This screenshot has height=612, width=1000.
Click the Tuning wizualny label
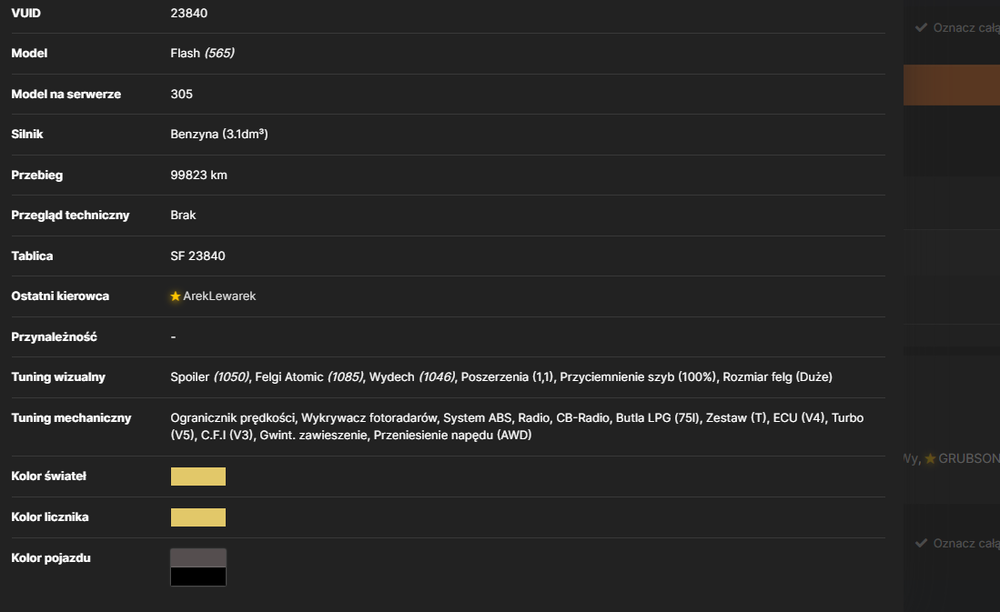(58, 377)
